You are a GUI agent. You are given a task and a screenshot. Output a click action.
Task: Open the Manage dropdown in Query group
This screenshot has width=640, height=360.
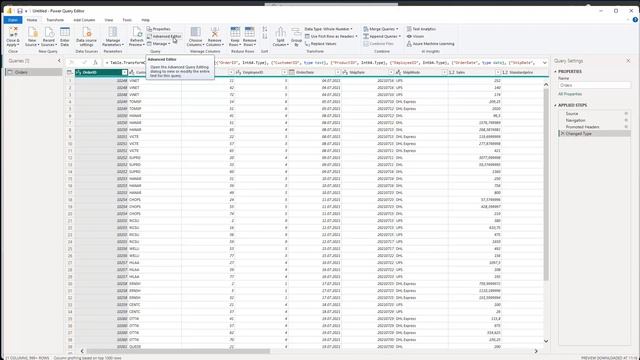click(x=159, y=44)
